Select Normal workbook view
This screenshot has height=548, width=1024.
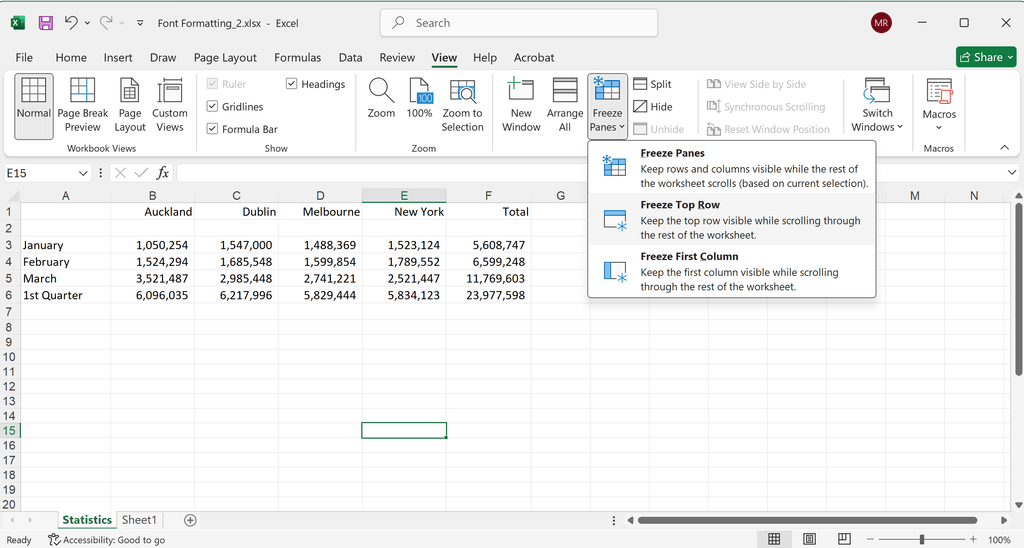pos(34,106)
